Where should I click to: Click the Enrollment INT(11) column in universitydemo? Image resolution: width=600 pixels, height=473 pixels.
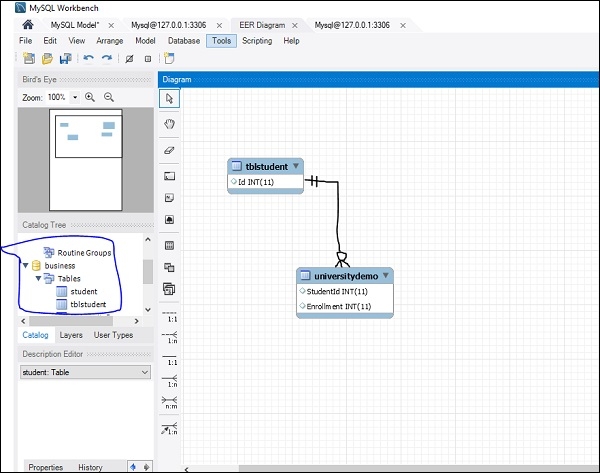tap(339, 306)
